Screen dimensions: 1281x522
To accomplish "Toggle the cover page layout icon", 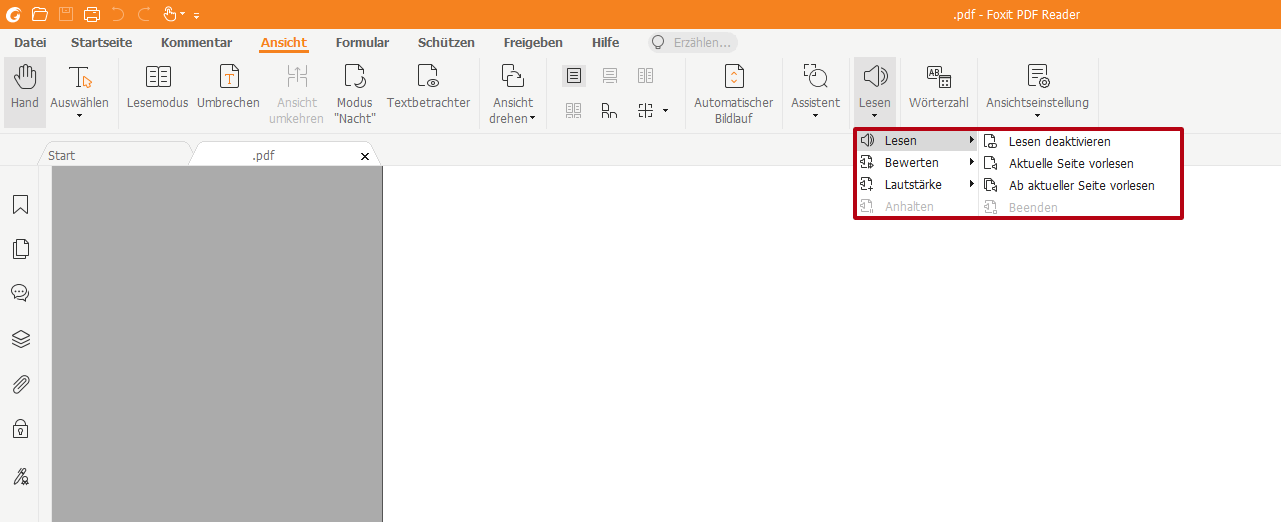I will coord(610,110).
